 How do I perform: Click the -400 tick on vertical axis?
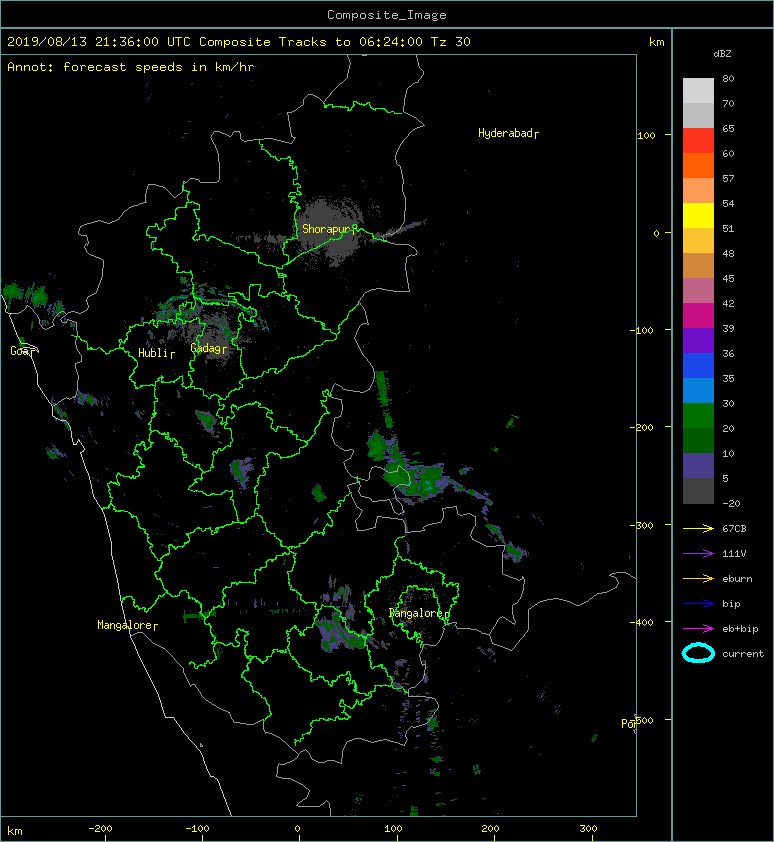[641, 622]
